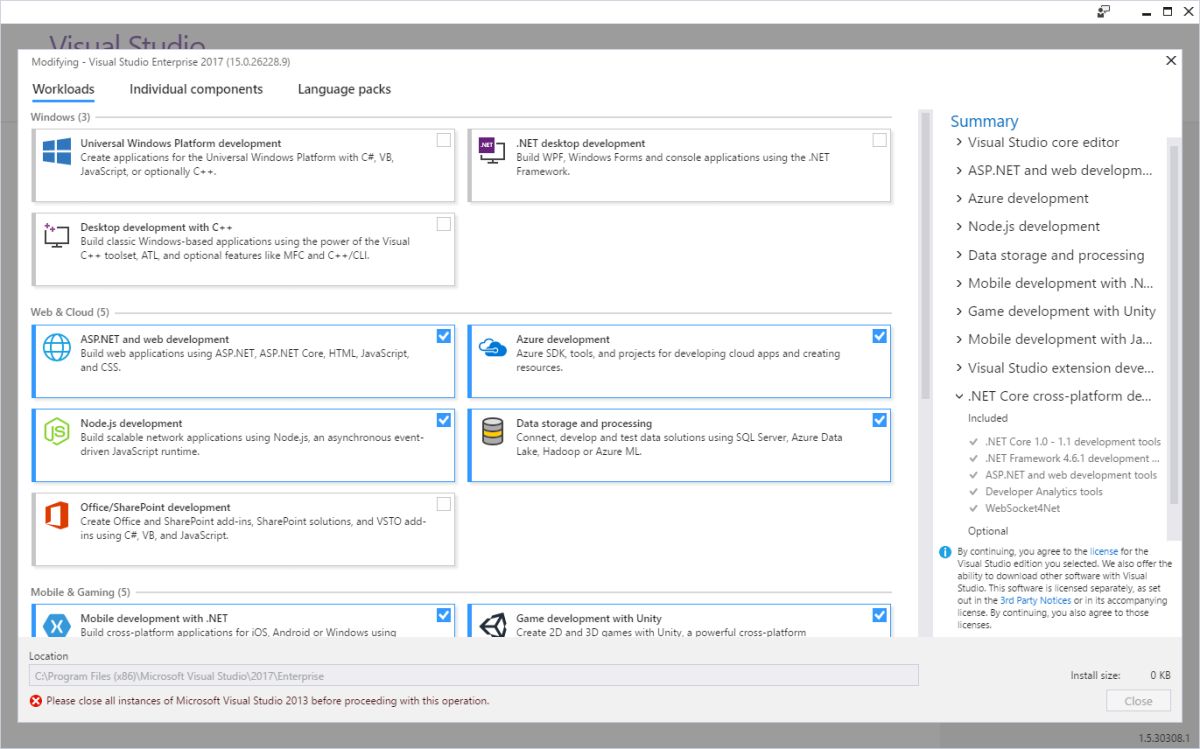Click the Desktop development with C++ icon
1200x749 pixels.
coord(56,236)
